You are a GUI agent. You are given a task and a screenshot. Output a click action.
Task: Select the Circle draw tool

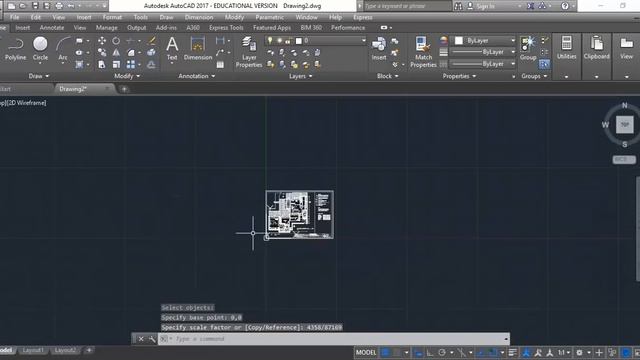click(x=40, y=49)
